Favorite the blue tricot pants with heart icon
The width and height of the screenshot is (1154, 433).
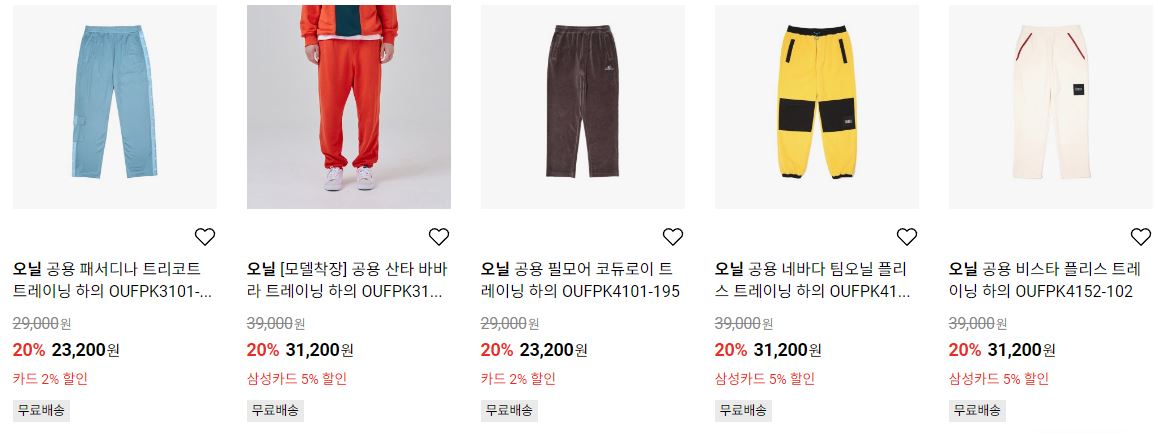click(205, 236)
